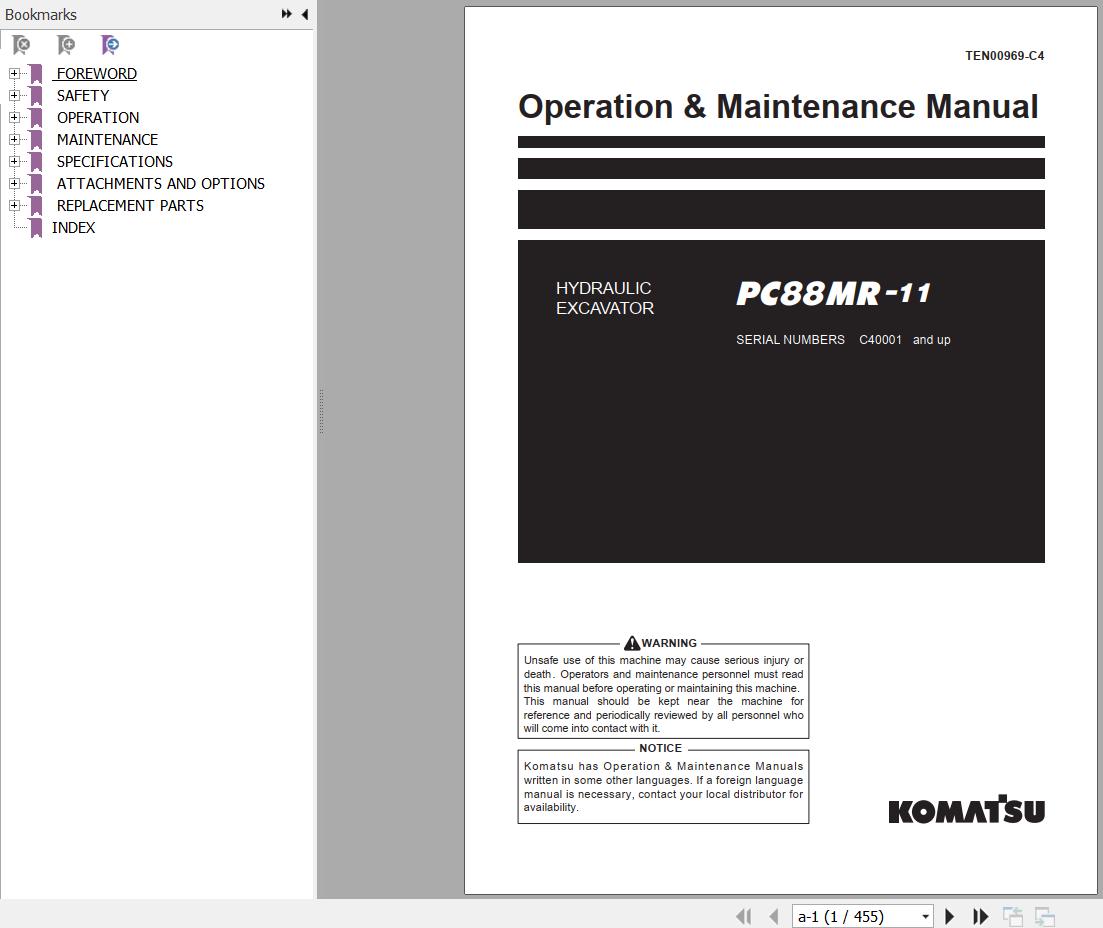The width and height of the screenshot is (1103, 928).
Task: Go to first page button
Action: [744, 916]
